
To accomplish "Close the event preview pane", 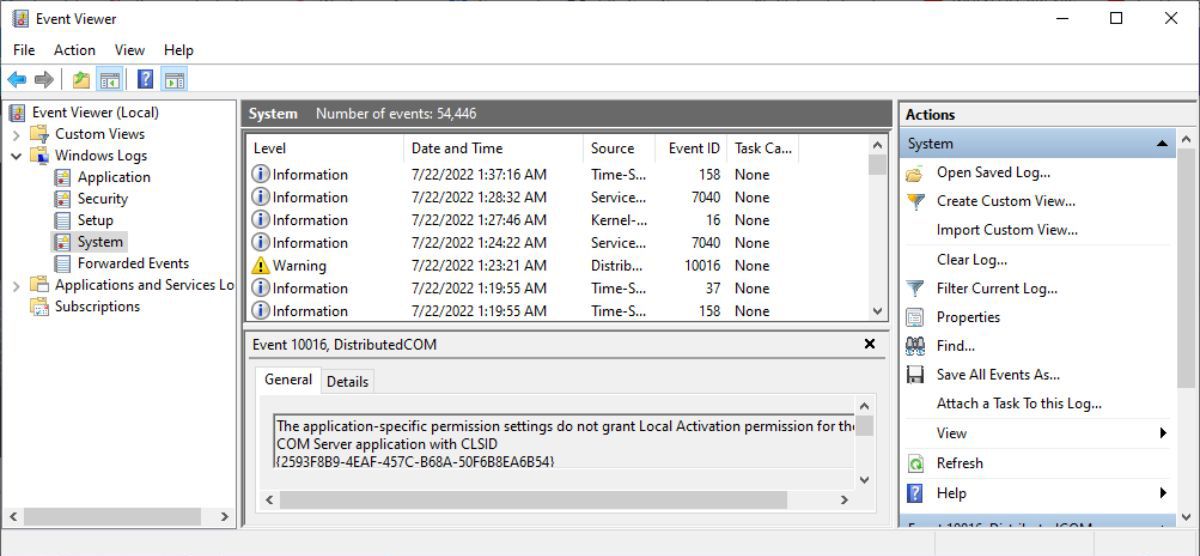I will (x=869, y=344).
